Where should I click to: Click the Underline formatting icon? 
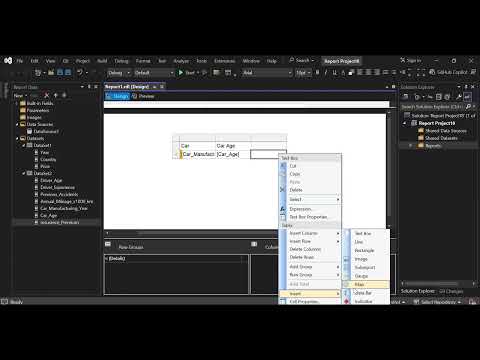coord(334,72)
